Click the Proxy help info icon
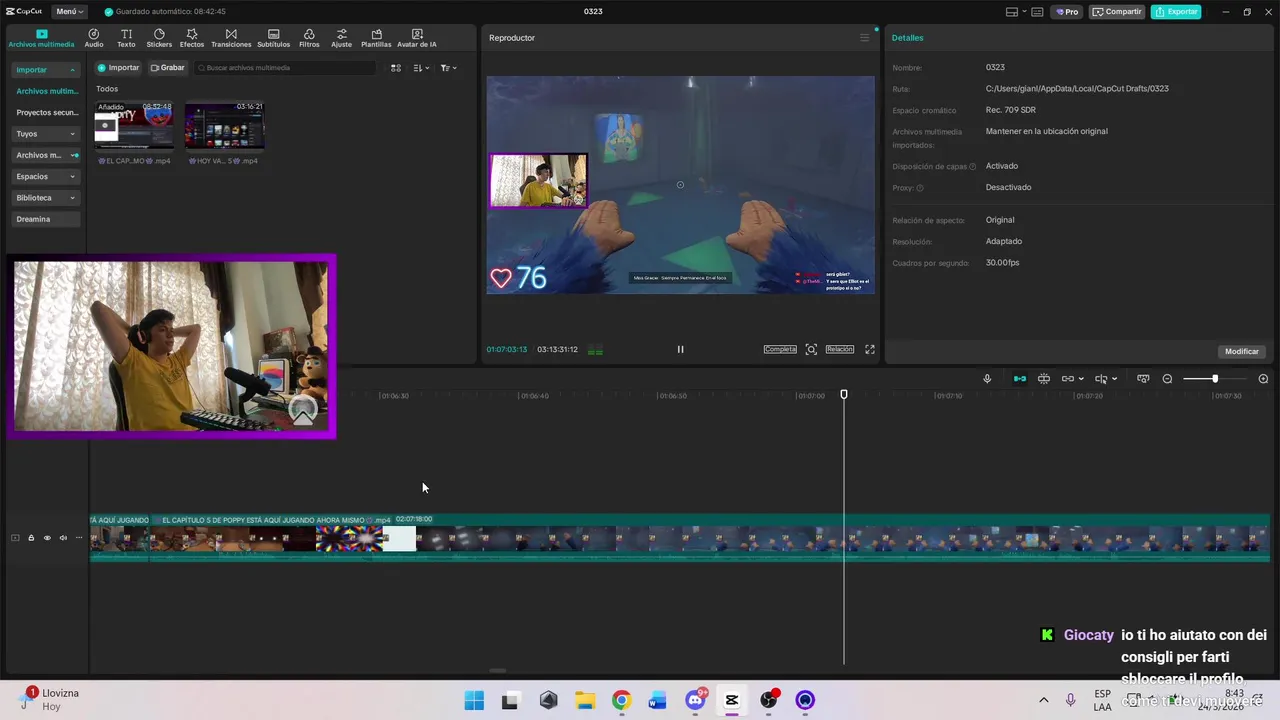Screen dimensions: 1280x720 920,188
